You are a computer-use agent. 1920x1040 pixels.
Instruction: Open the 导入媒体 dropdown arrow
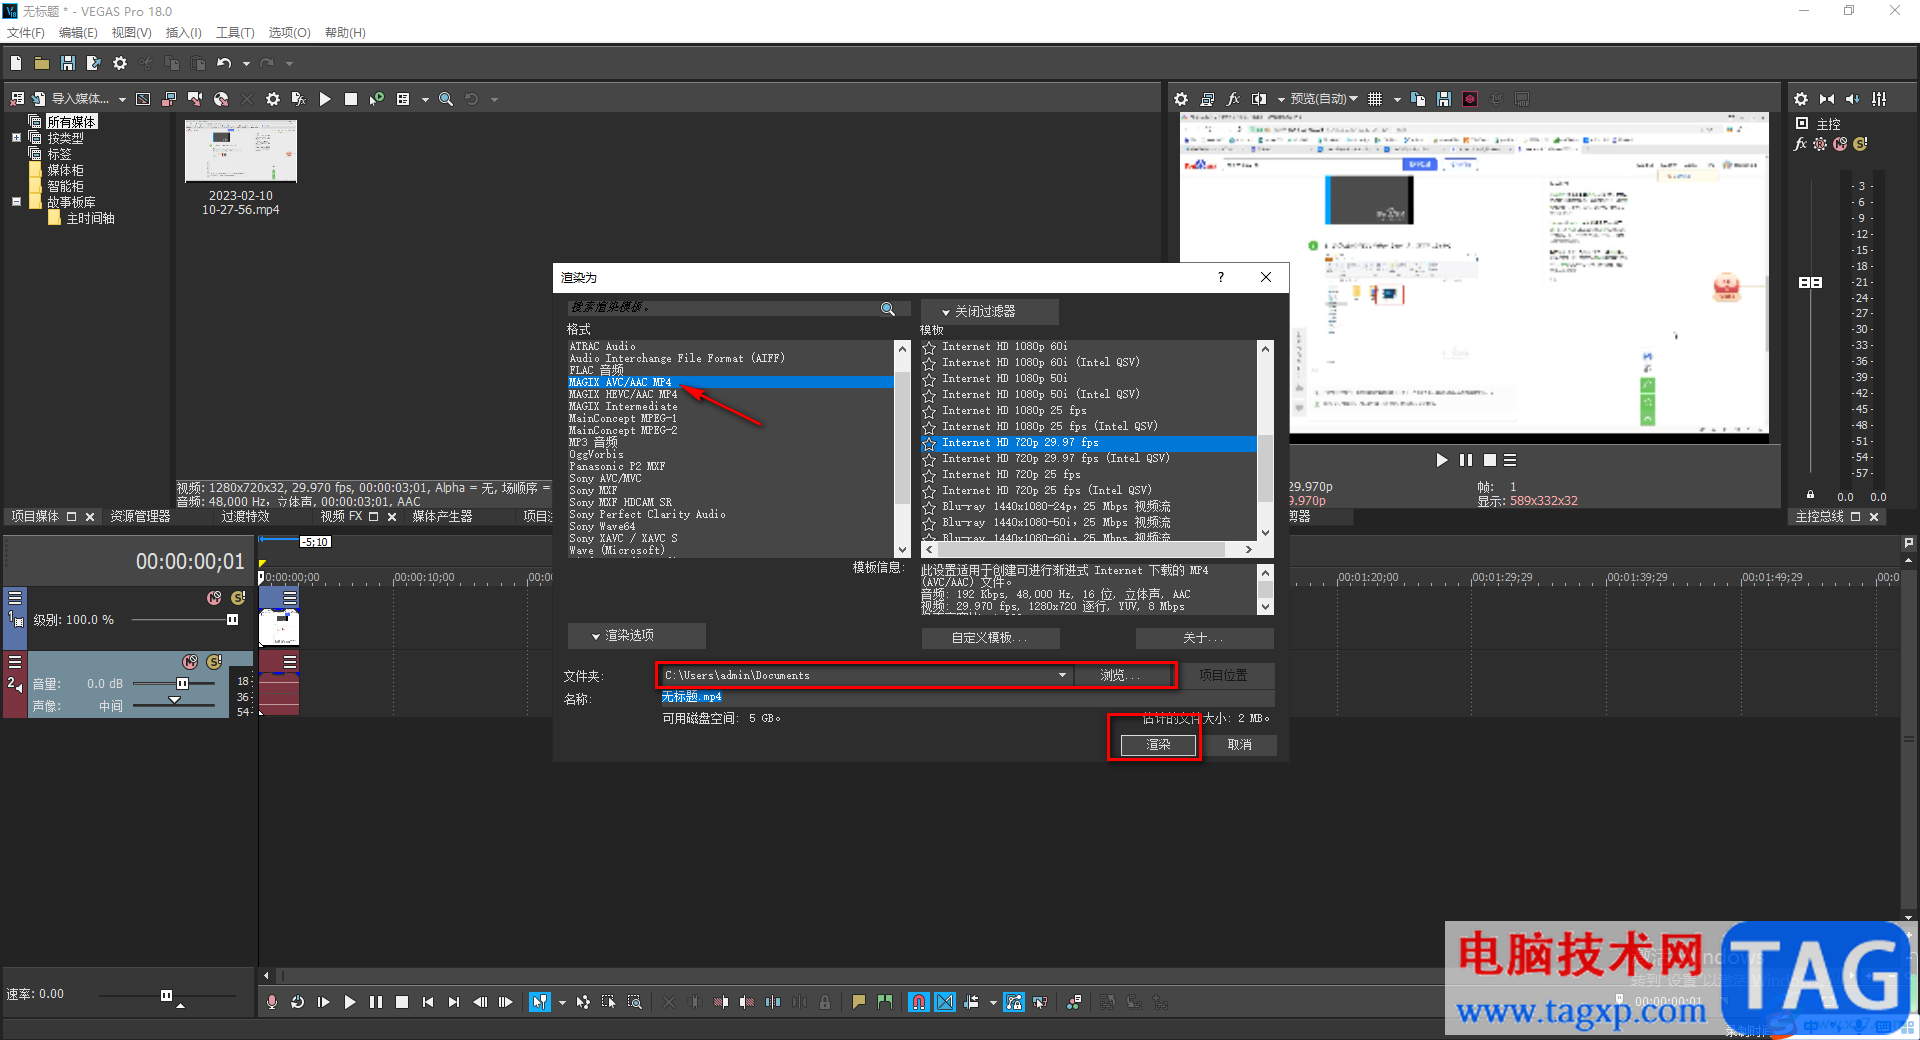[x=122, y=99]
